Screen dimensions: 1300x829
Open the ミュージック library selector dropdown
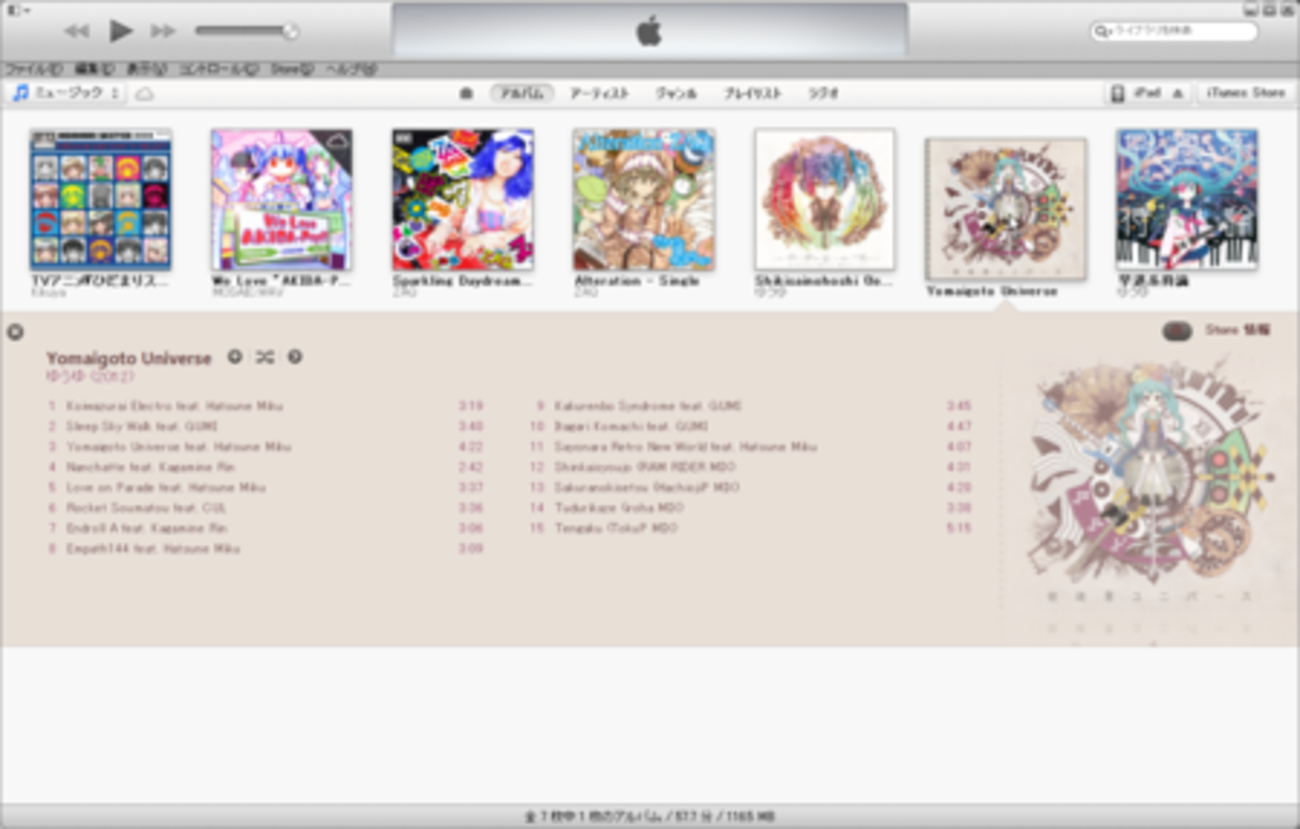point(67,93)
